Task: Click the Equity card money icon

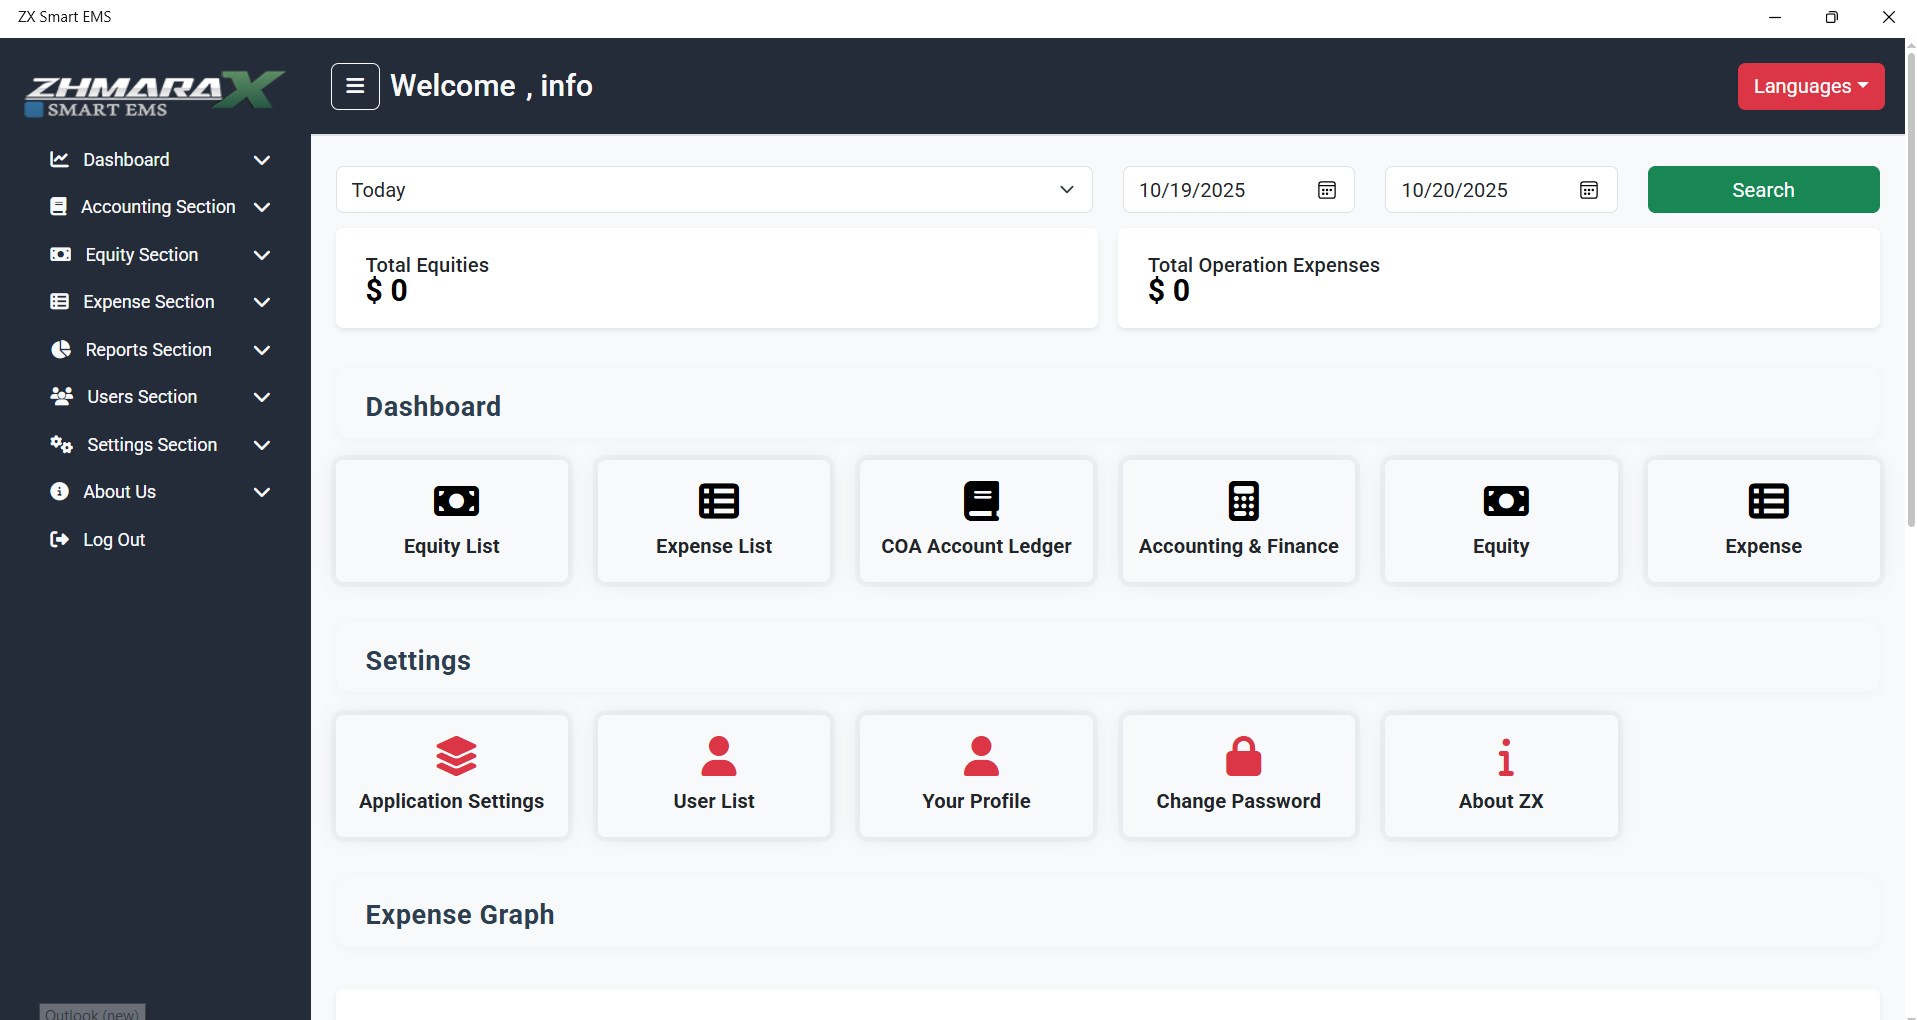Action: [1506, 501]
